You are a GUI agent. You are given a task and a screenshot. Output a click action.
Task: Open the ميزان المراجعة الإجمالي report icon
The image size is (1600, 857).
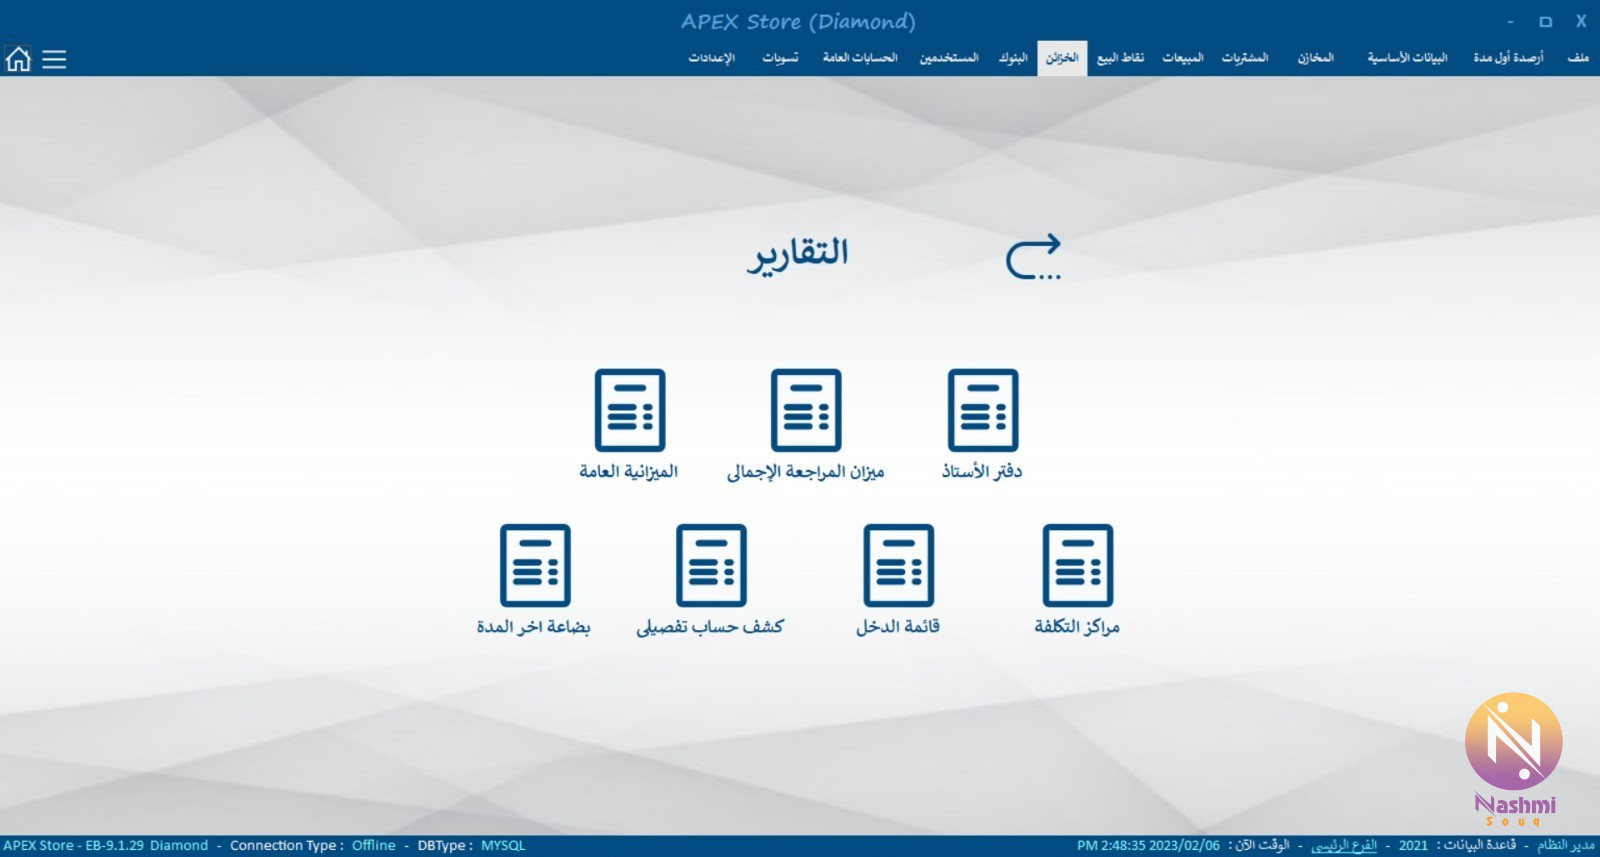coord(806,411)
